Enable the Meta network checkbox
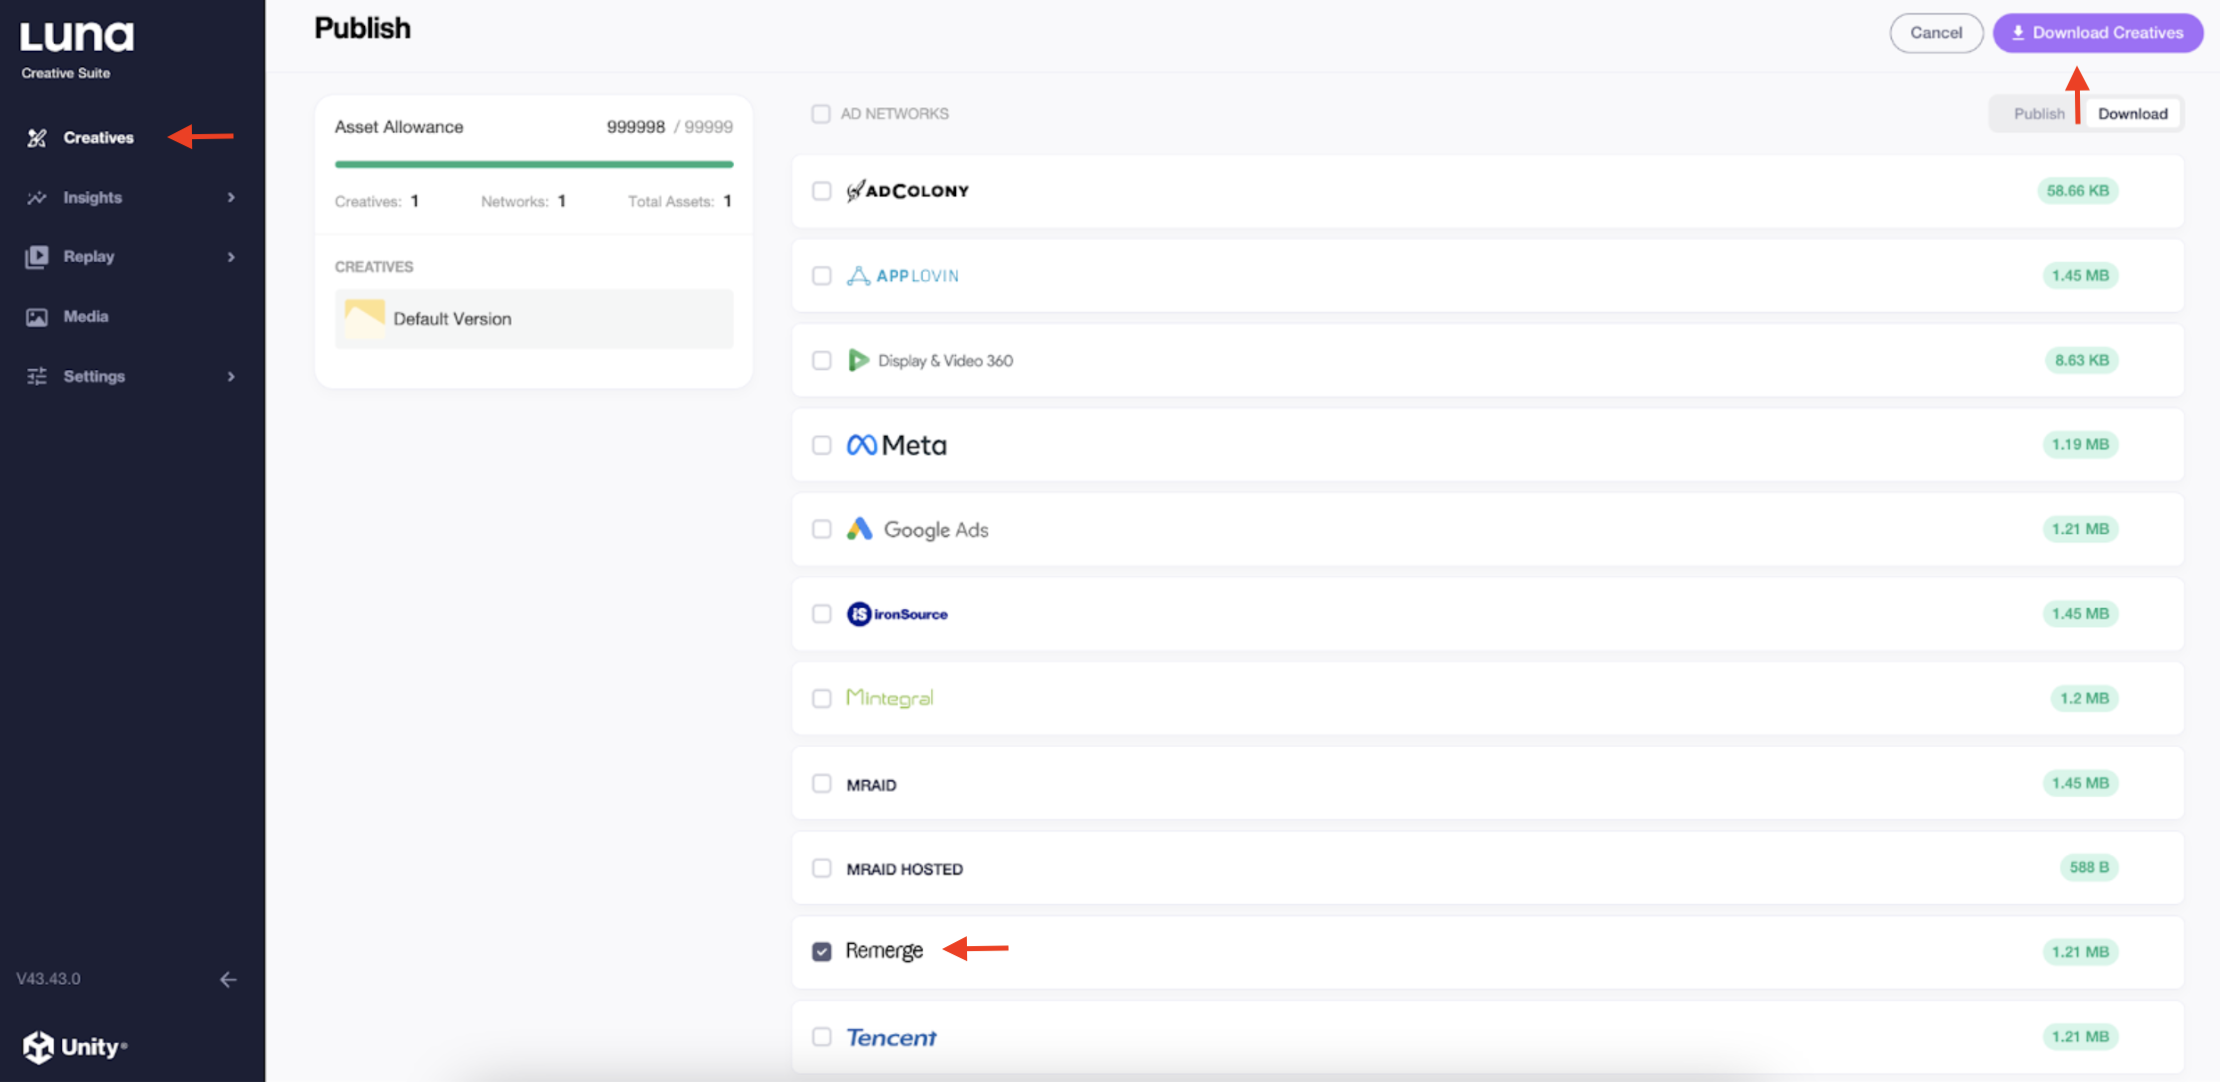This screenshot has width=2220, height=1082. pos(821,444)
